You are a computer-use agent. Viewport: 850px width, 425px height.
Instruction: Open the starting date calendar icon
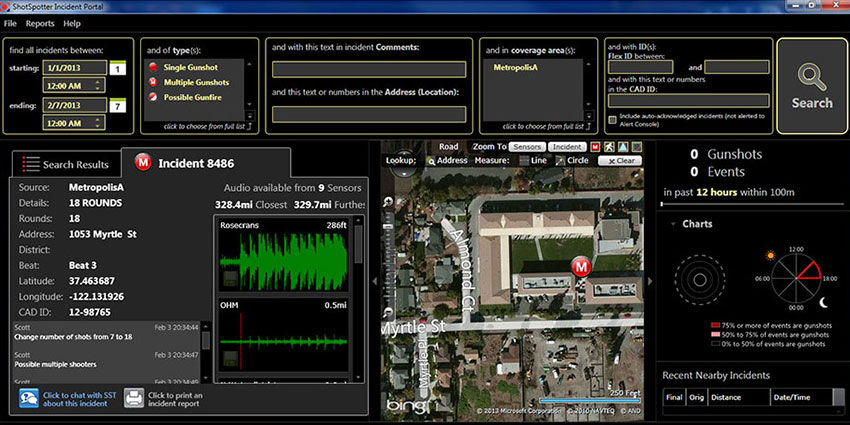click(x=118, y=68)
